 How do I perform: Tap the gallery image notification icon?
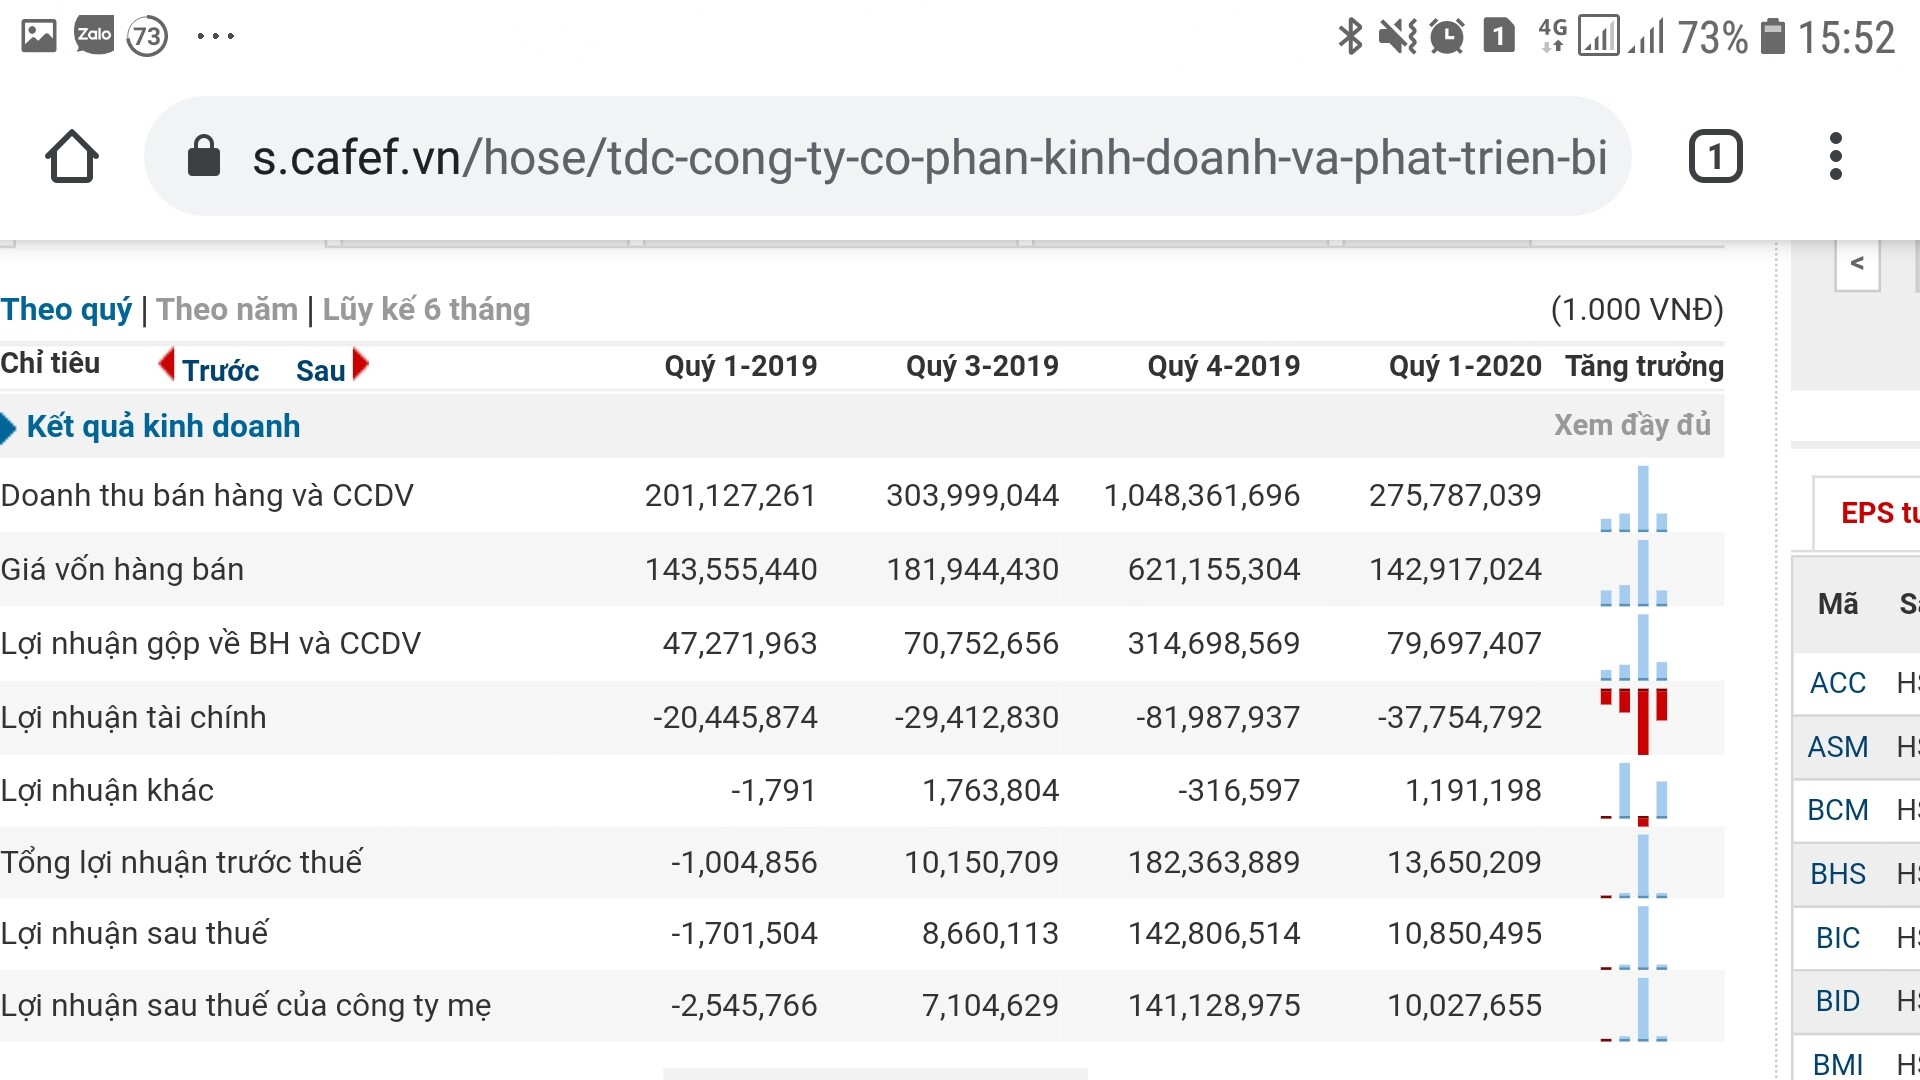pos(39,36)
